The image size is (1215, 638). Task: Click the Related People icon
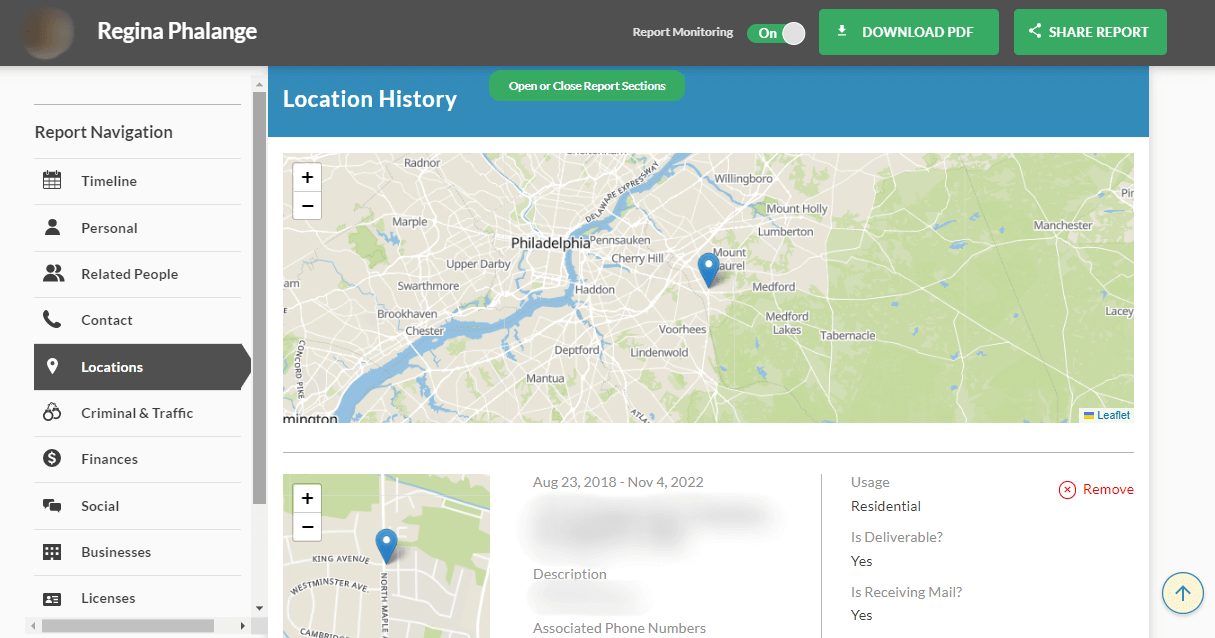coord(53,274)
